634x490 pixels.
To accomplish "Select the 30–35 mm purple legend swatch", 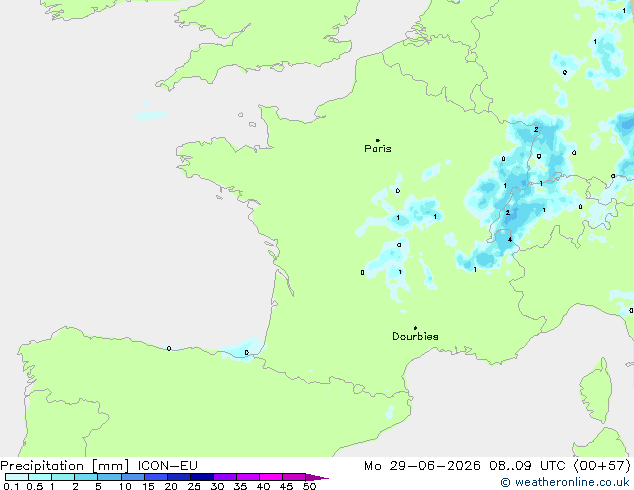I will tap(225, 477).
